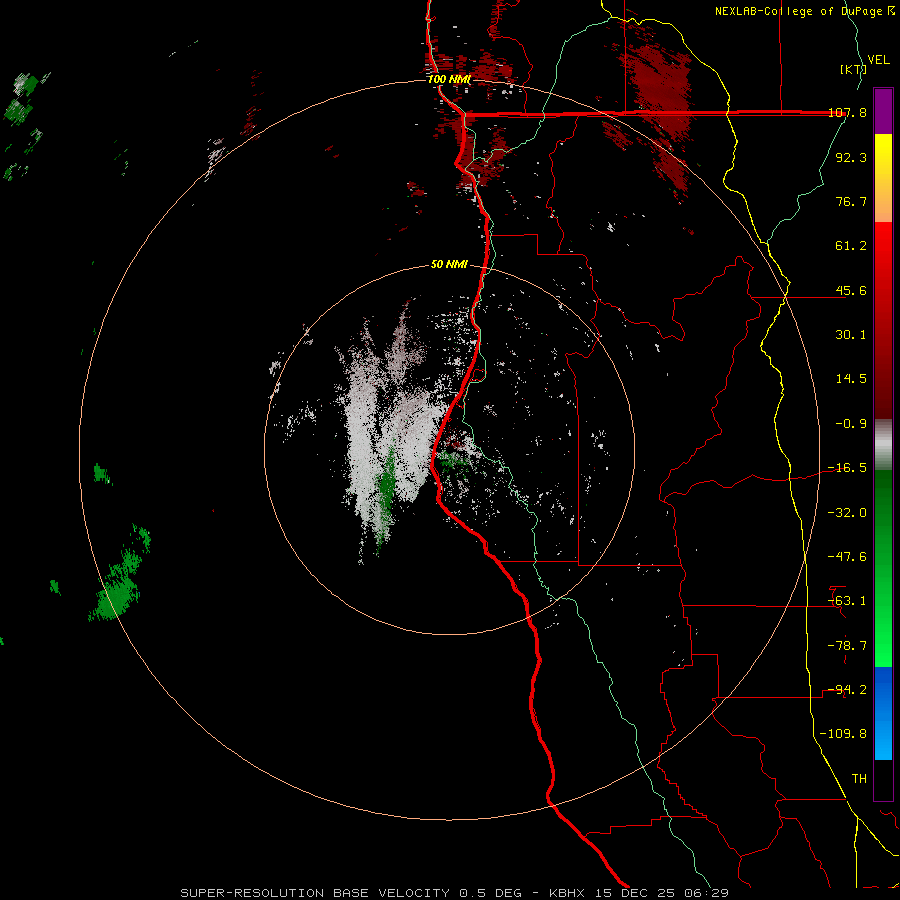This screenshot has width=900, height=900.
Task: Click the -109.8 velocity scale value
Action: pos(844,734)
